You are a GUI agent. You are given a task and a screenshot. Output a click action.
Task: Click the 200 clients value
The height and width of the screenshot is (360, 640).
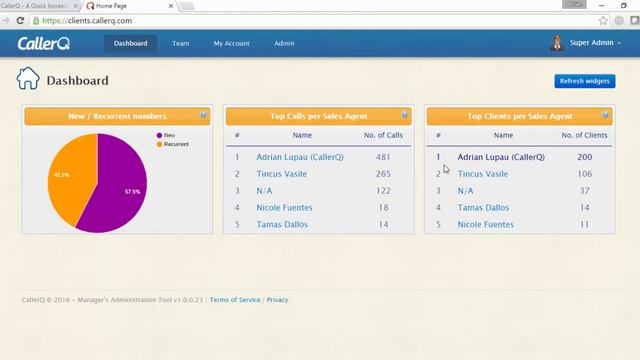(x=584, y=157)
